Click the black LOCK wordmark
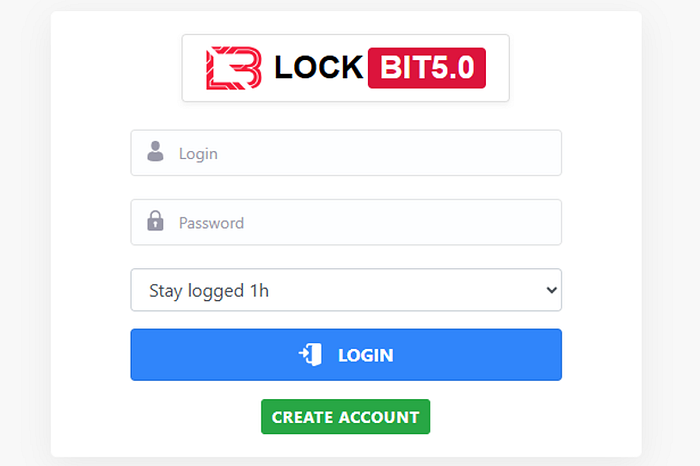Image resolution: width=700 pixels, height=466 pixels. (x=318, y=67)
